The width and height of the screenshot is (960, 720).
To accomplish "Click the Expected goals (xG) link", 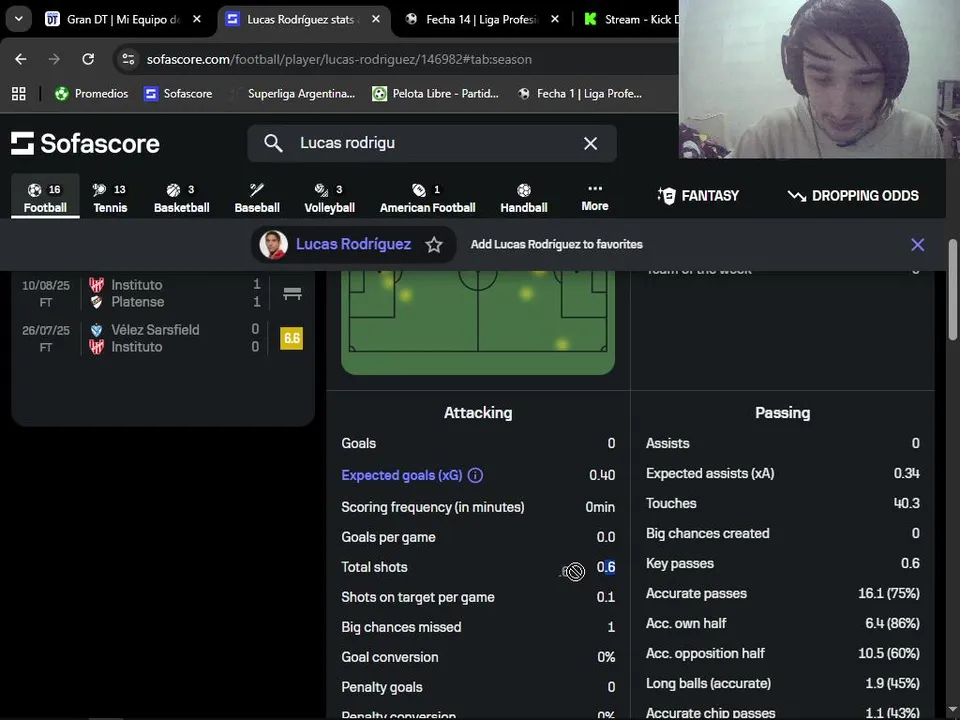I will 402,475.
